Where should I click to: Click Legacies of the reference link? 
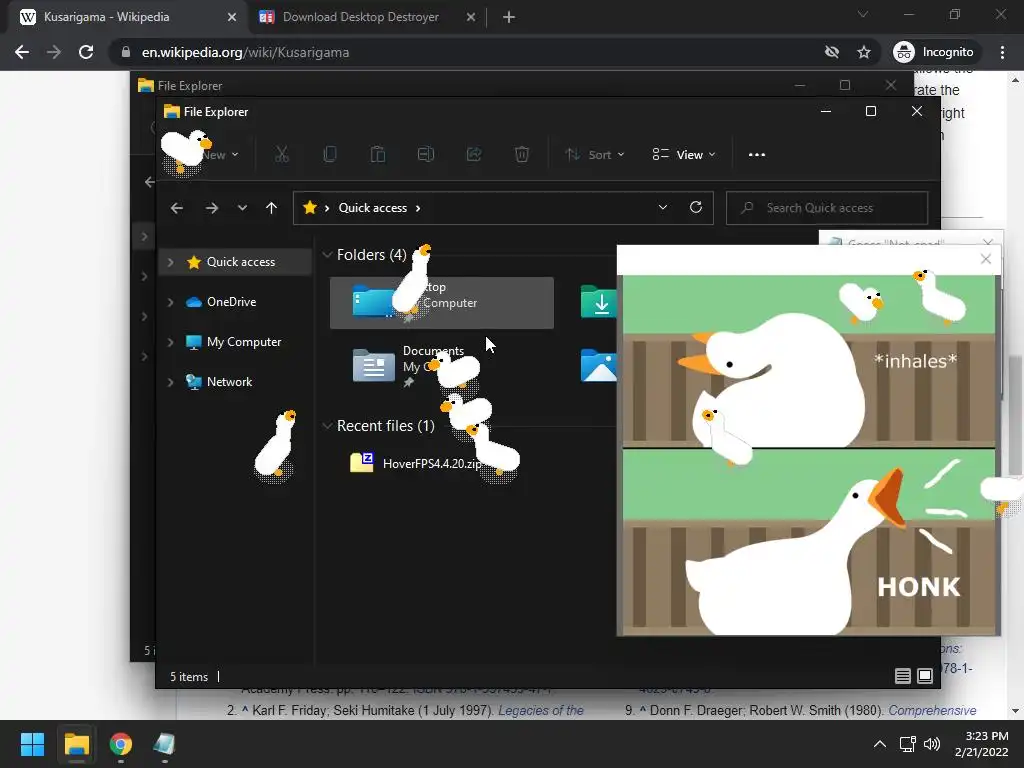tap(541, 711)
